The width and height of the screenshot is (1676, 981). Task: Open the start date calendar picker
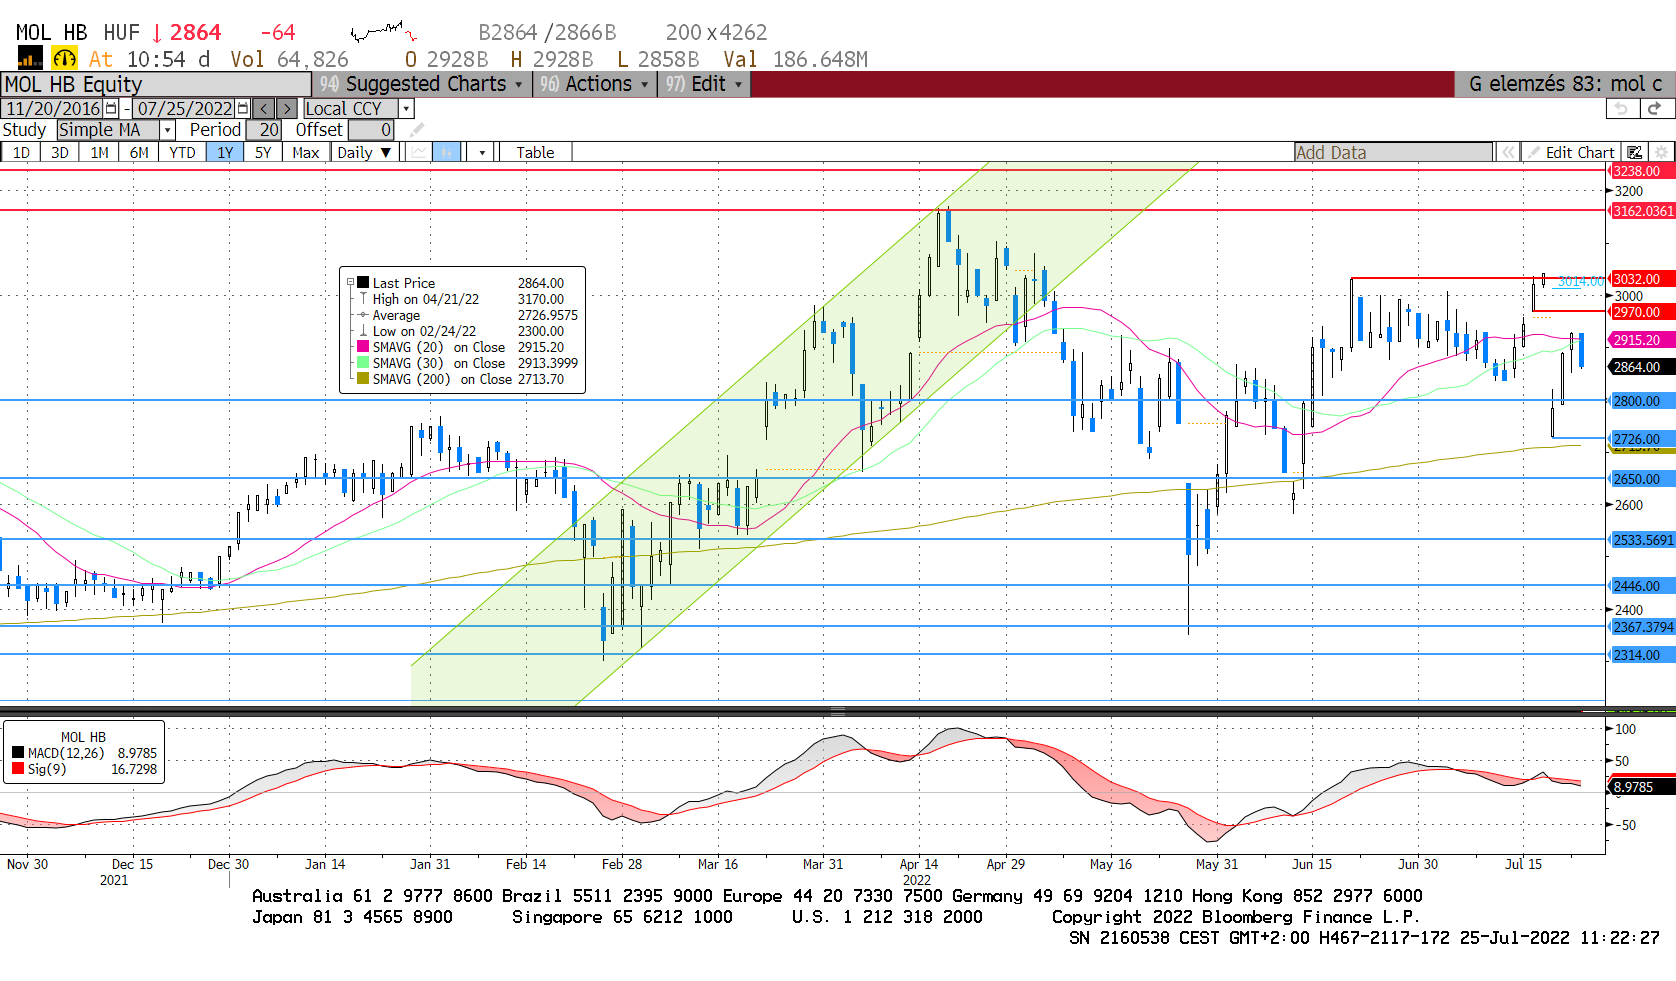tap(111, 108)
